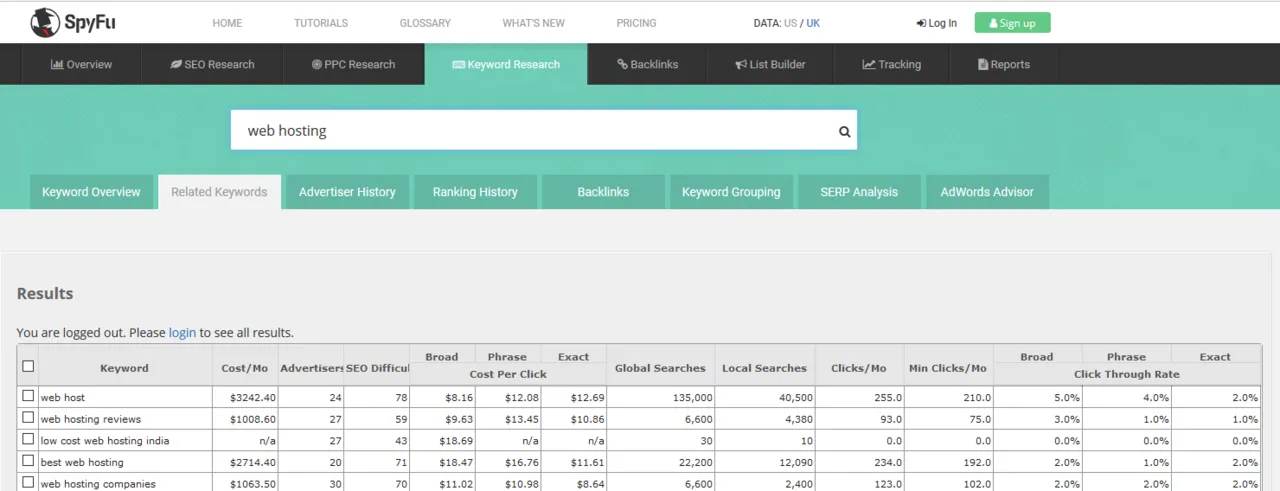
Task: Click the search magnifier icon
Action: click(x=844, y=131)
